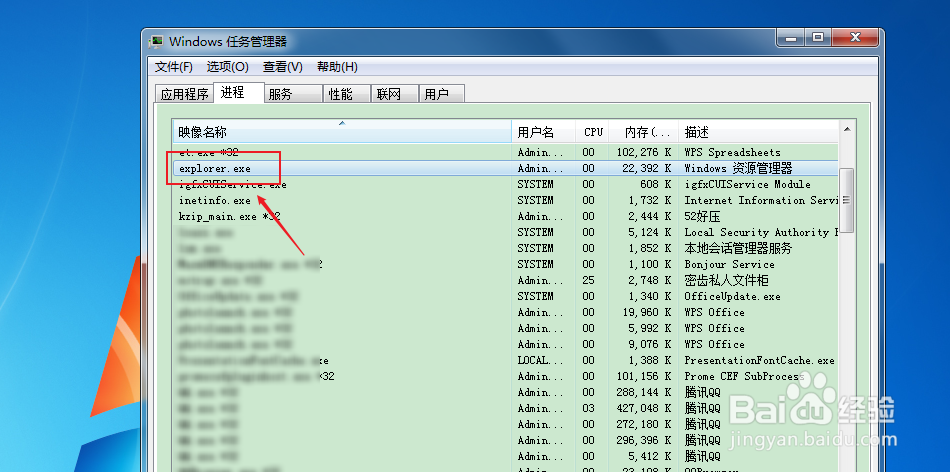Sort by 用户名 column header
The height and width of the screenshot is (472, 950).
[x=544, y=131]
